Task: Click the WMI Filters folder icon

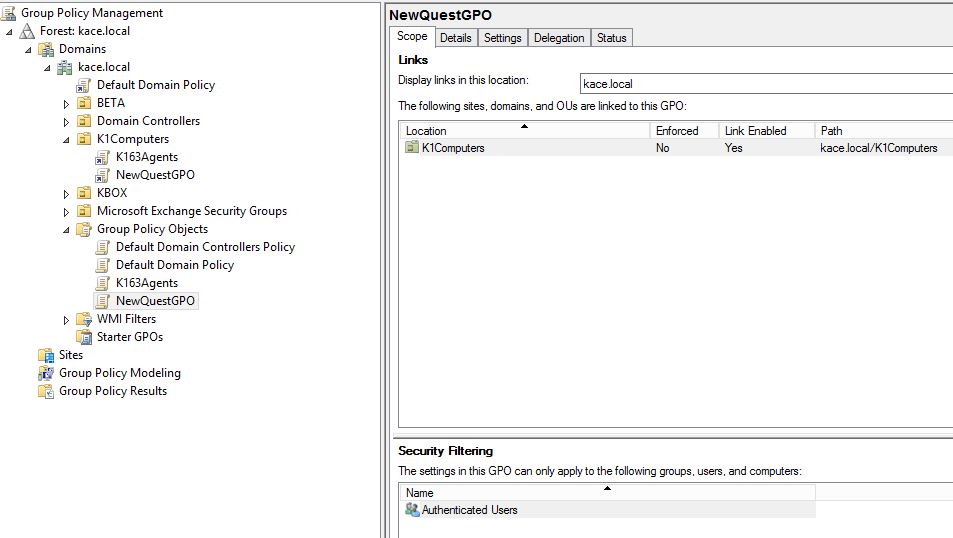Action: click(x=84, y=319)
